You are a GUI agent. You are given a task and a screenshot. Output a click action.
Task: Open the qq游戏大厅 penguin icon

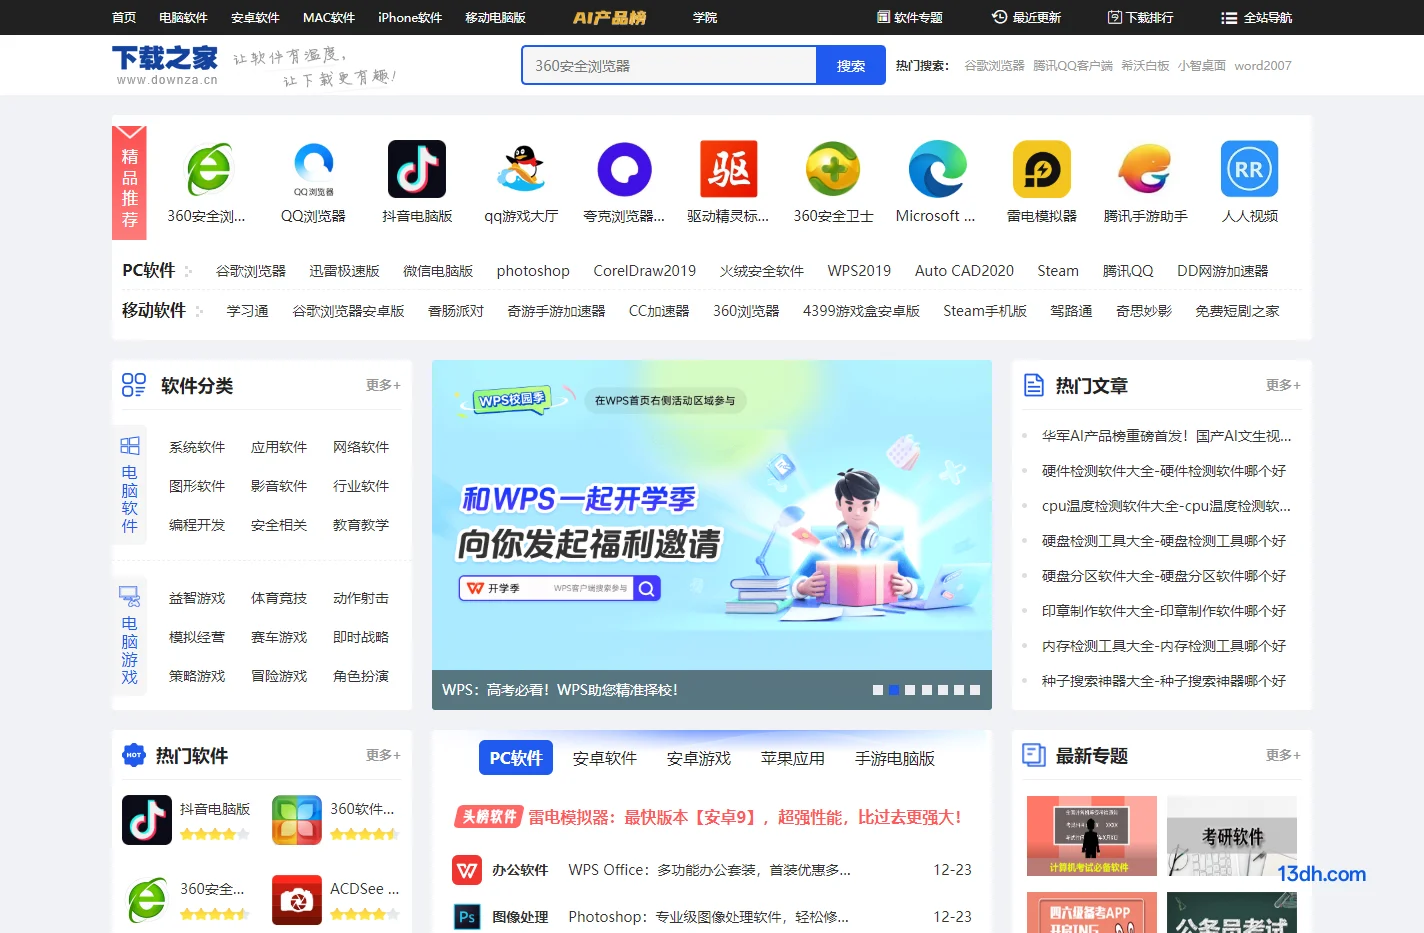[x=521, y=169]
